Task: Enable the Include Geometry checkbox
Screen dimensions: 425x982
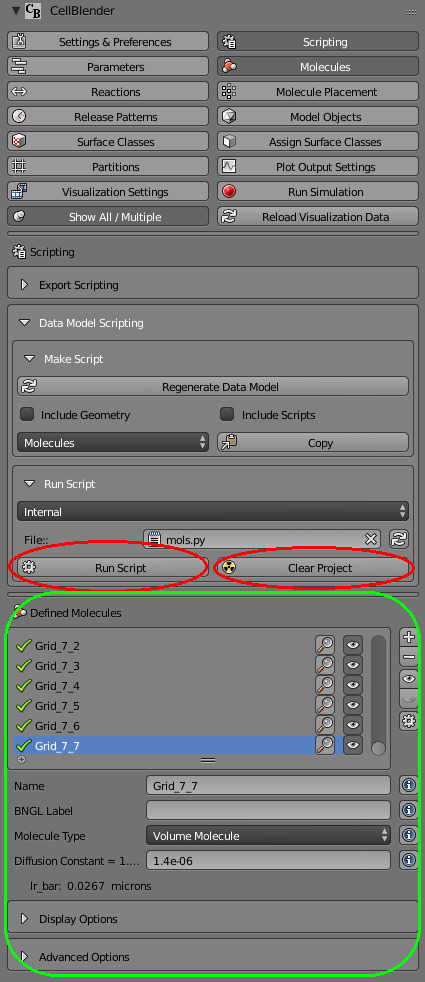Action: coord(27,415)
